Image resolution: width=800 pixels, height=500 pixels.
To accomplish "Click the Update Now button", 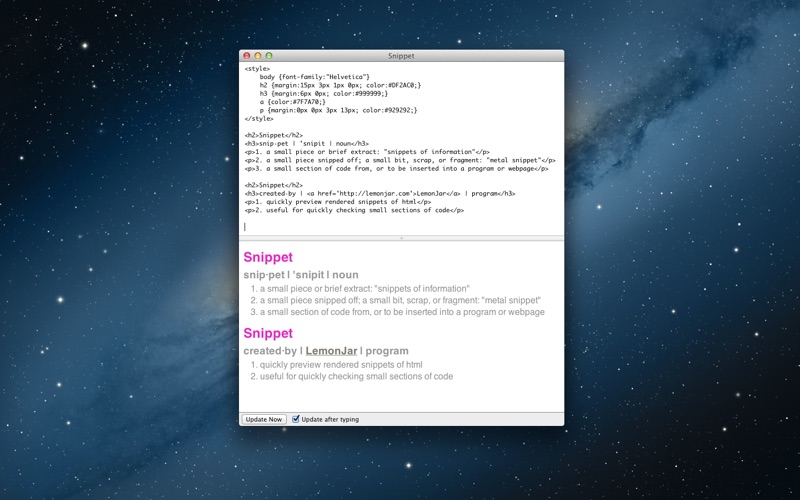I will (263, 419).
